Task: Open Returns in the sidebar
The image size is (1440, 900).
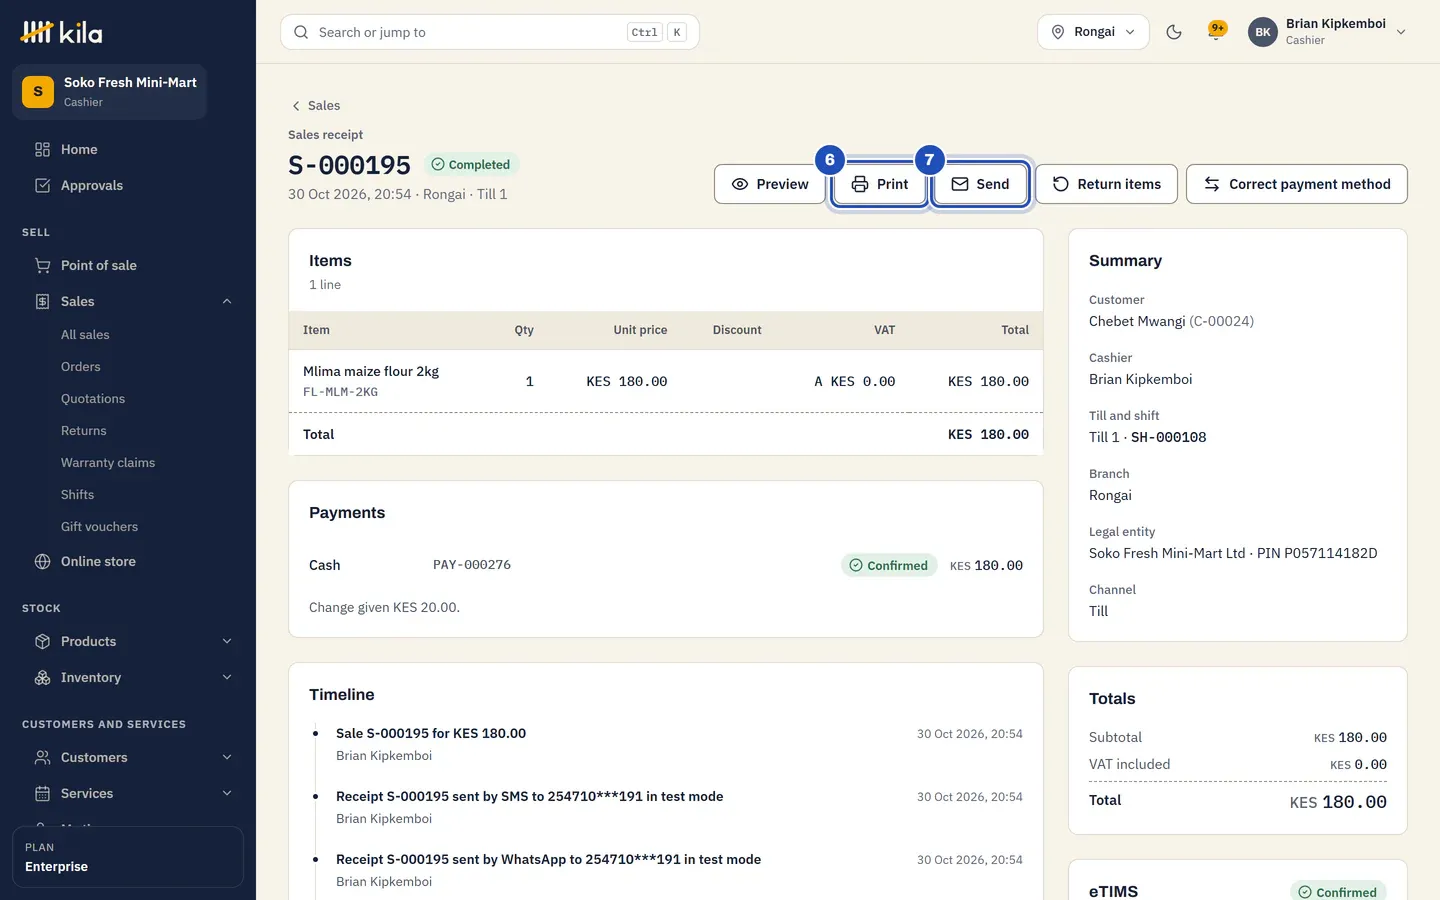Action: 83,431
